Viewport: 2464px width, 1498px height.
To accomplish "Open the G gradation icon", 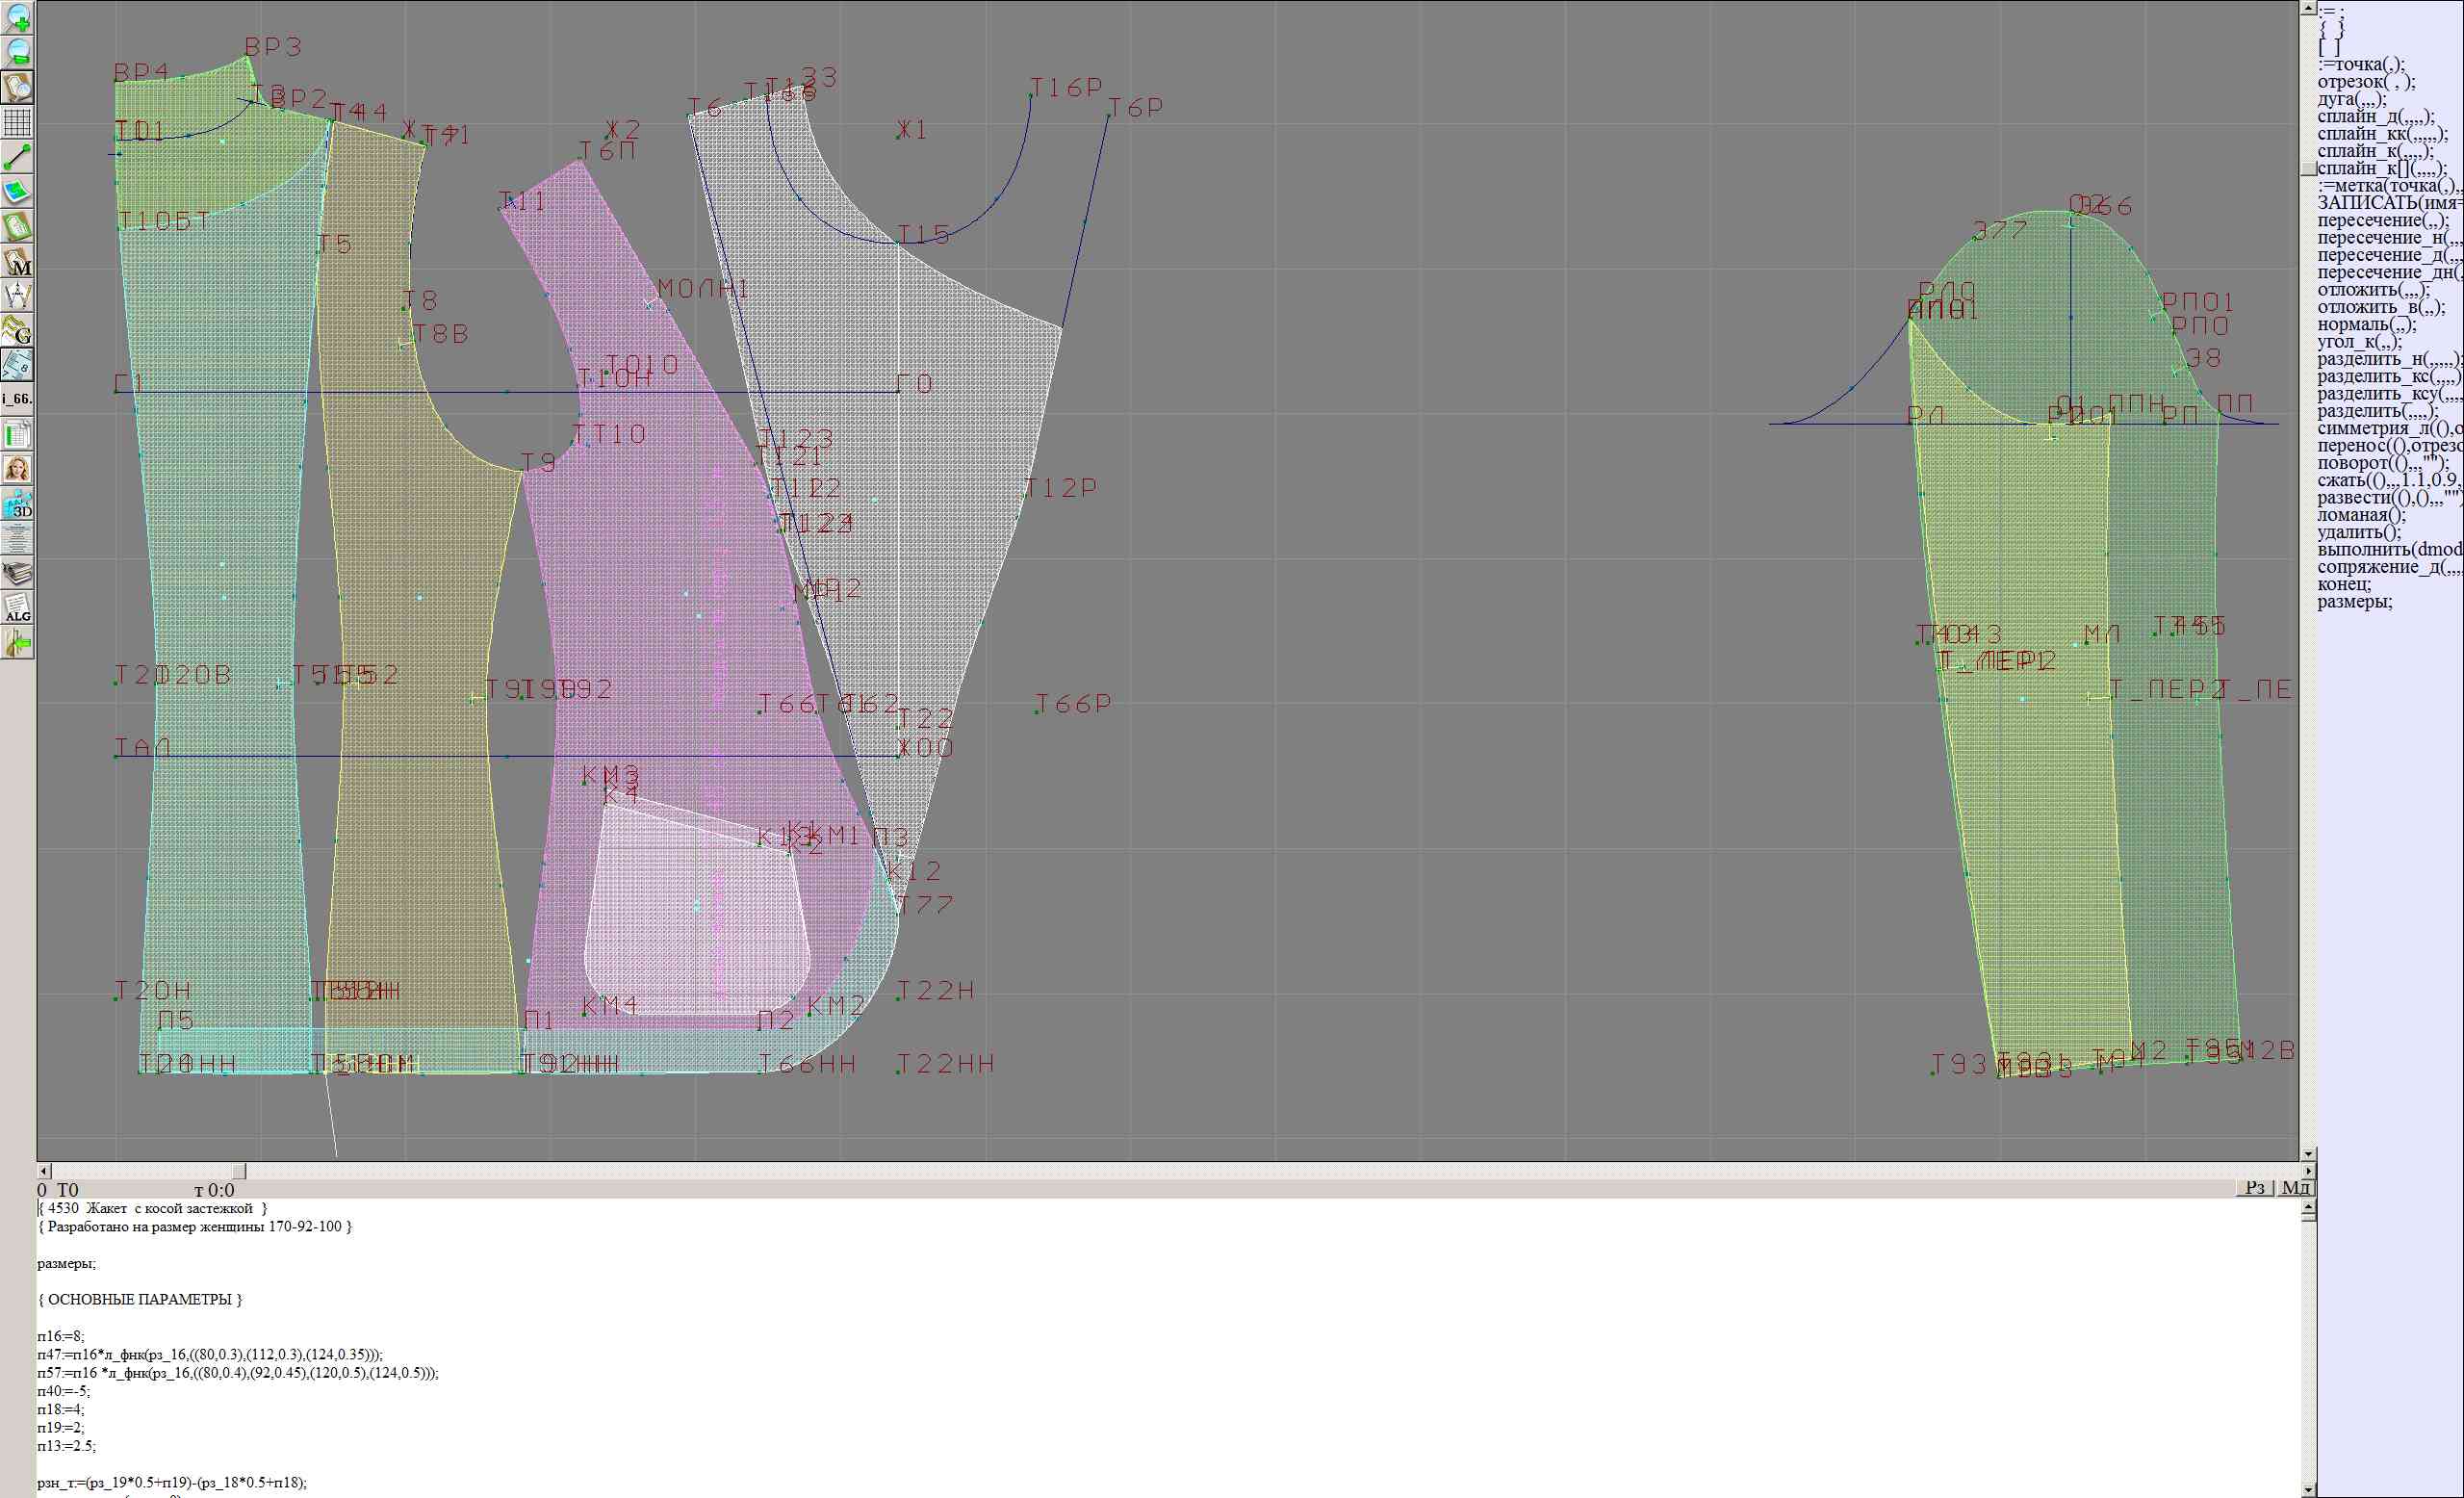I will tap(18, 330).
